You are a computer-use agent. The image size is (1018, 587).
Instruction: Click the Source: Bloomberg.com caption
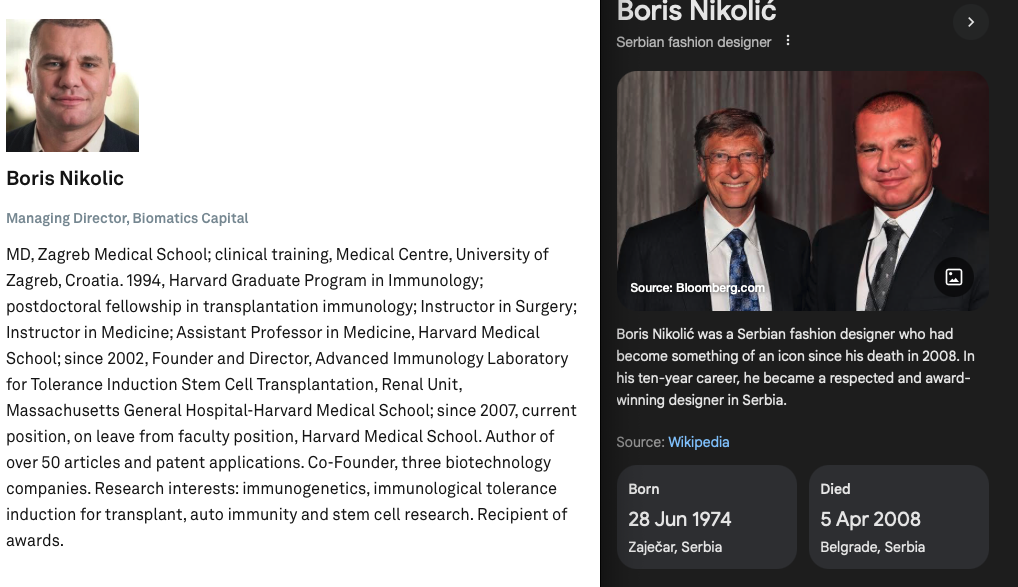[x=697, y=288]
